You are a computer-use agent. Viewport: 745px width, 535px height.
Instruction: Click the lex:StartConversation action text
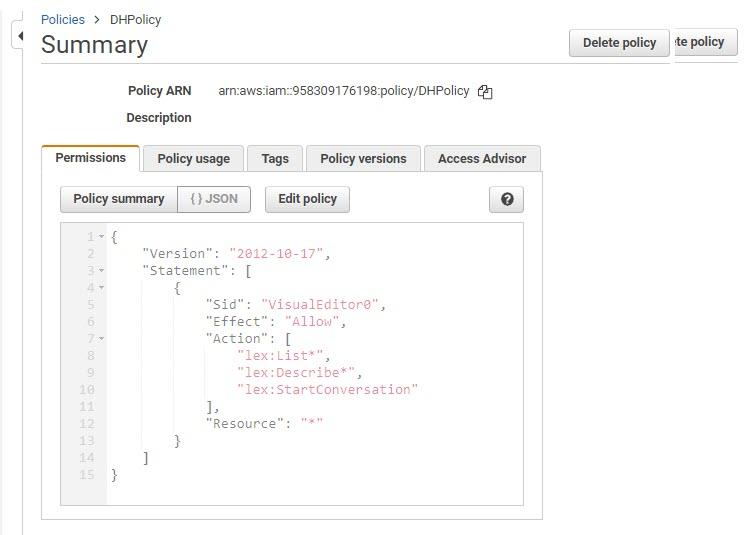click(x=327, y=390)
